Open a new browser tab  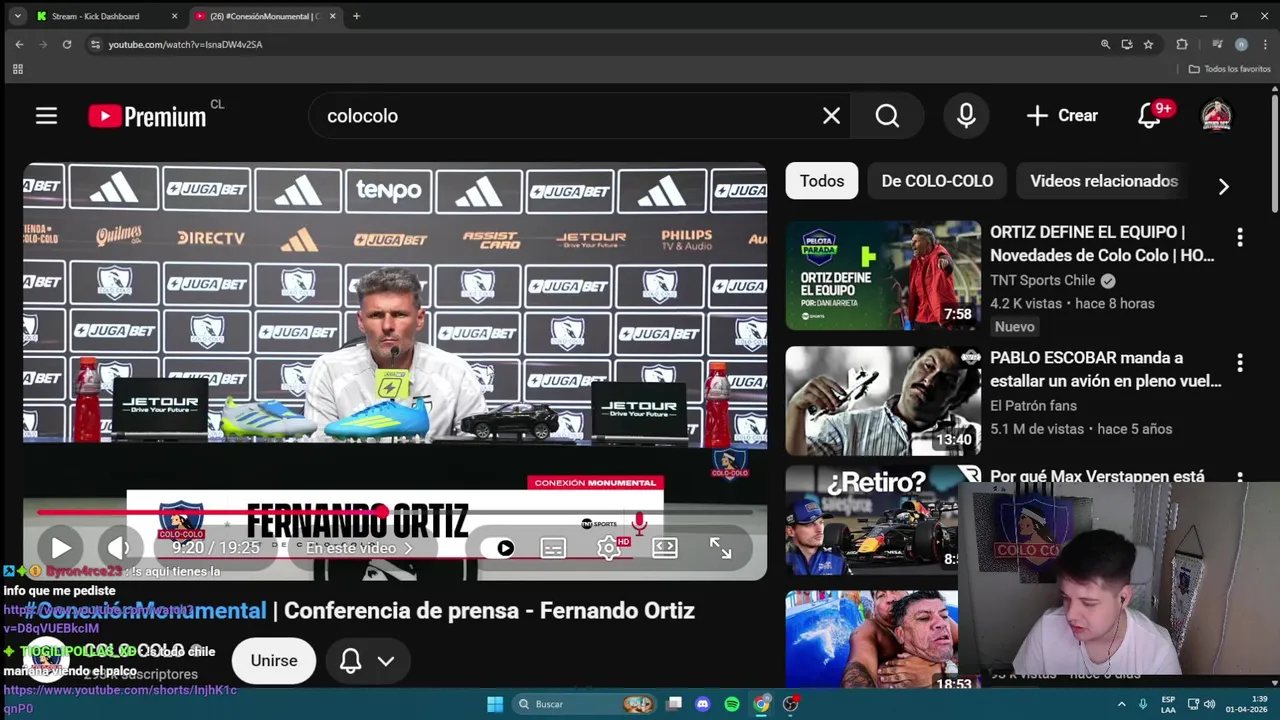pos(356,16)
